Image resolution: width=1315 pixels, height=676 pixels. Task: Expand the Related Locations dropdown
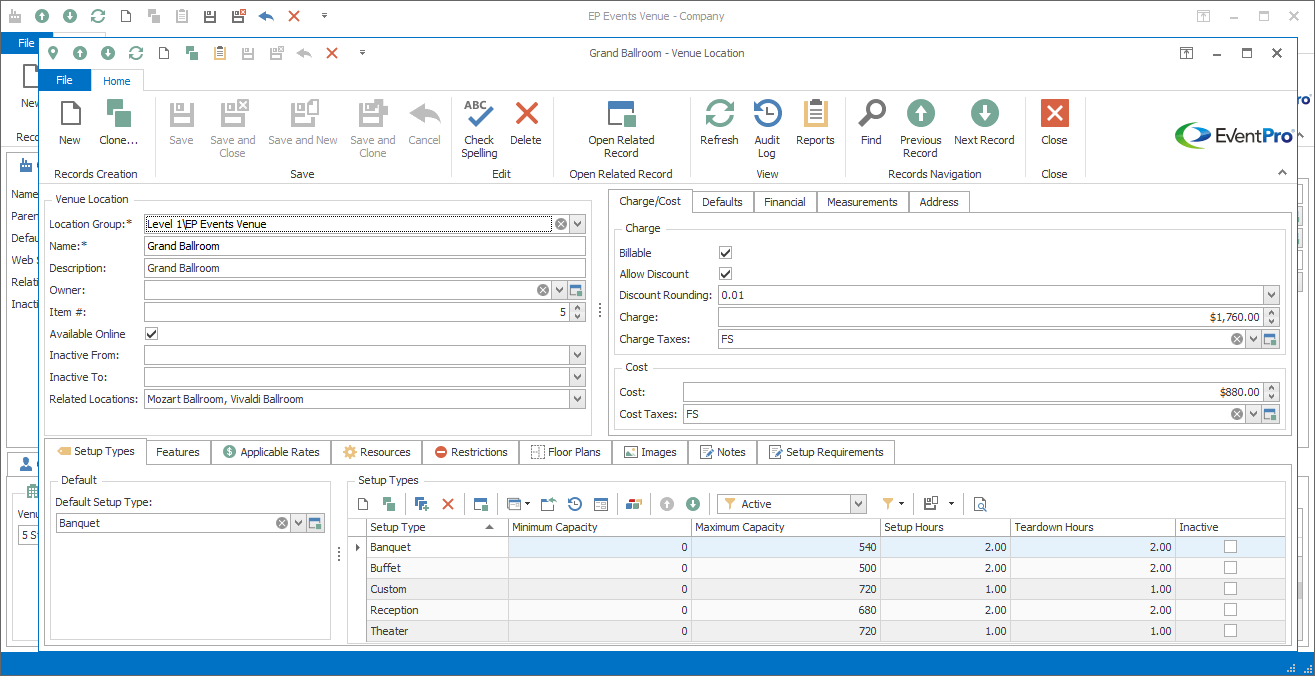(x=577, y=399)
